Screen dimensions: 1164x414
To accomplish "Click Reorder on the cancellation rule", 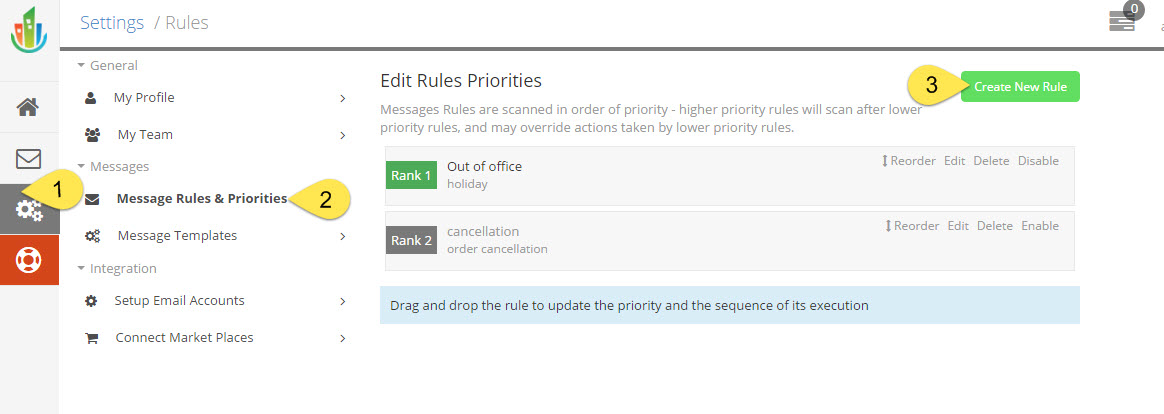I will (x=912, y=226).
